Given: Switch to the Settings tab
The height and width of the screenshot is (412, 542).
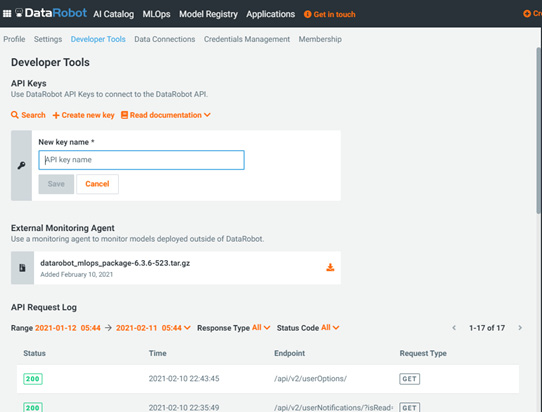Looking at the screenshot, I should click(x=48, y=39).
